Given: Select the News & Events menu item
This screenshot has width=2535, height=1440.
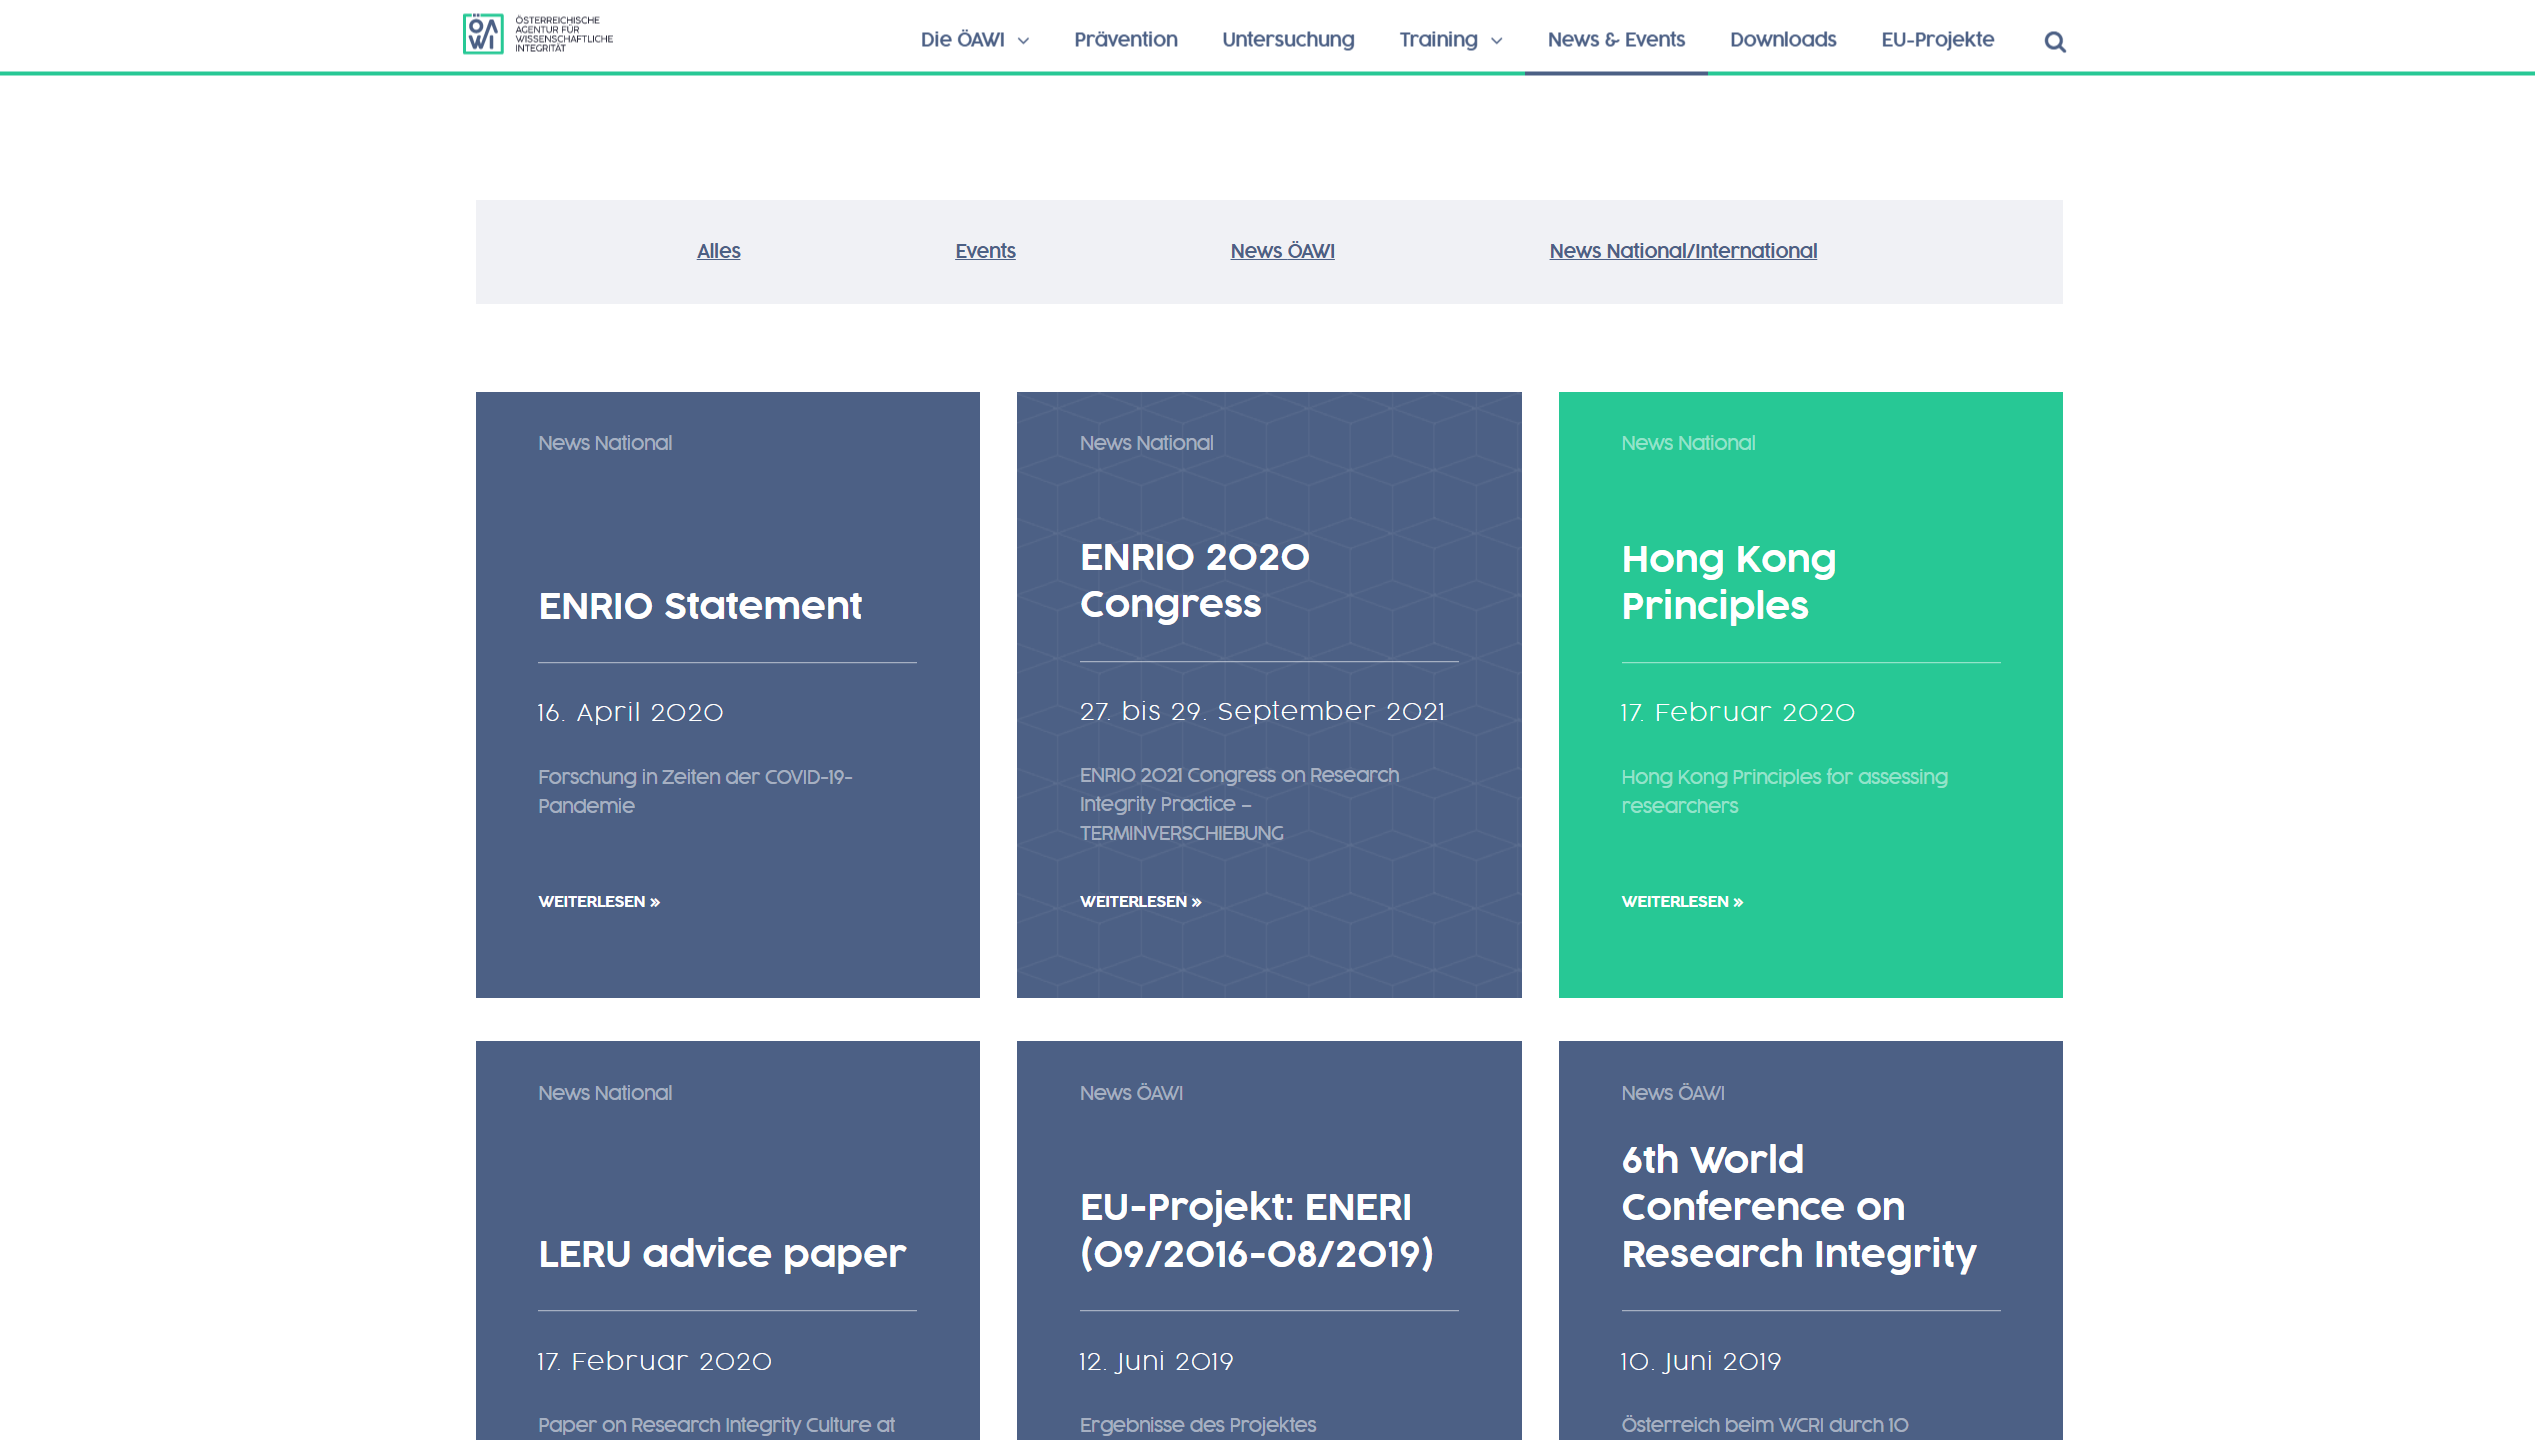Looking at the screenshot, I should (1616, 39).
